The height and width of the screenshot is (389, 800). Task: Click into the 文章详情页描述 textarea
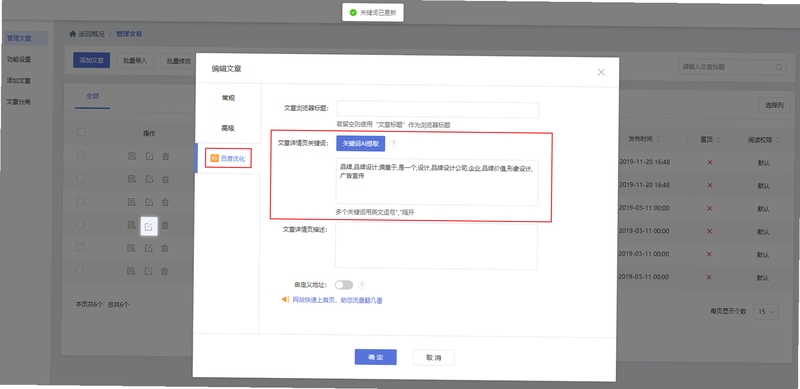(x=436, y=247)
